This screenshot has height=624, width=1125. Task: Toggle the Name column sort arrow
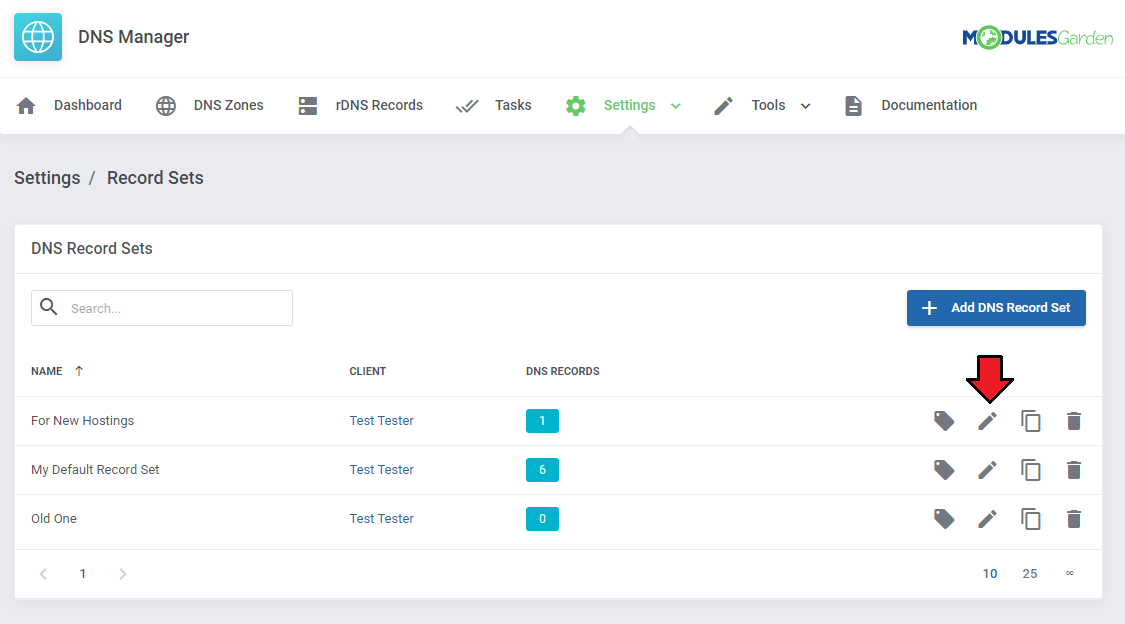click(79, 371)
